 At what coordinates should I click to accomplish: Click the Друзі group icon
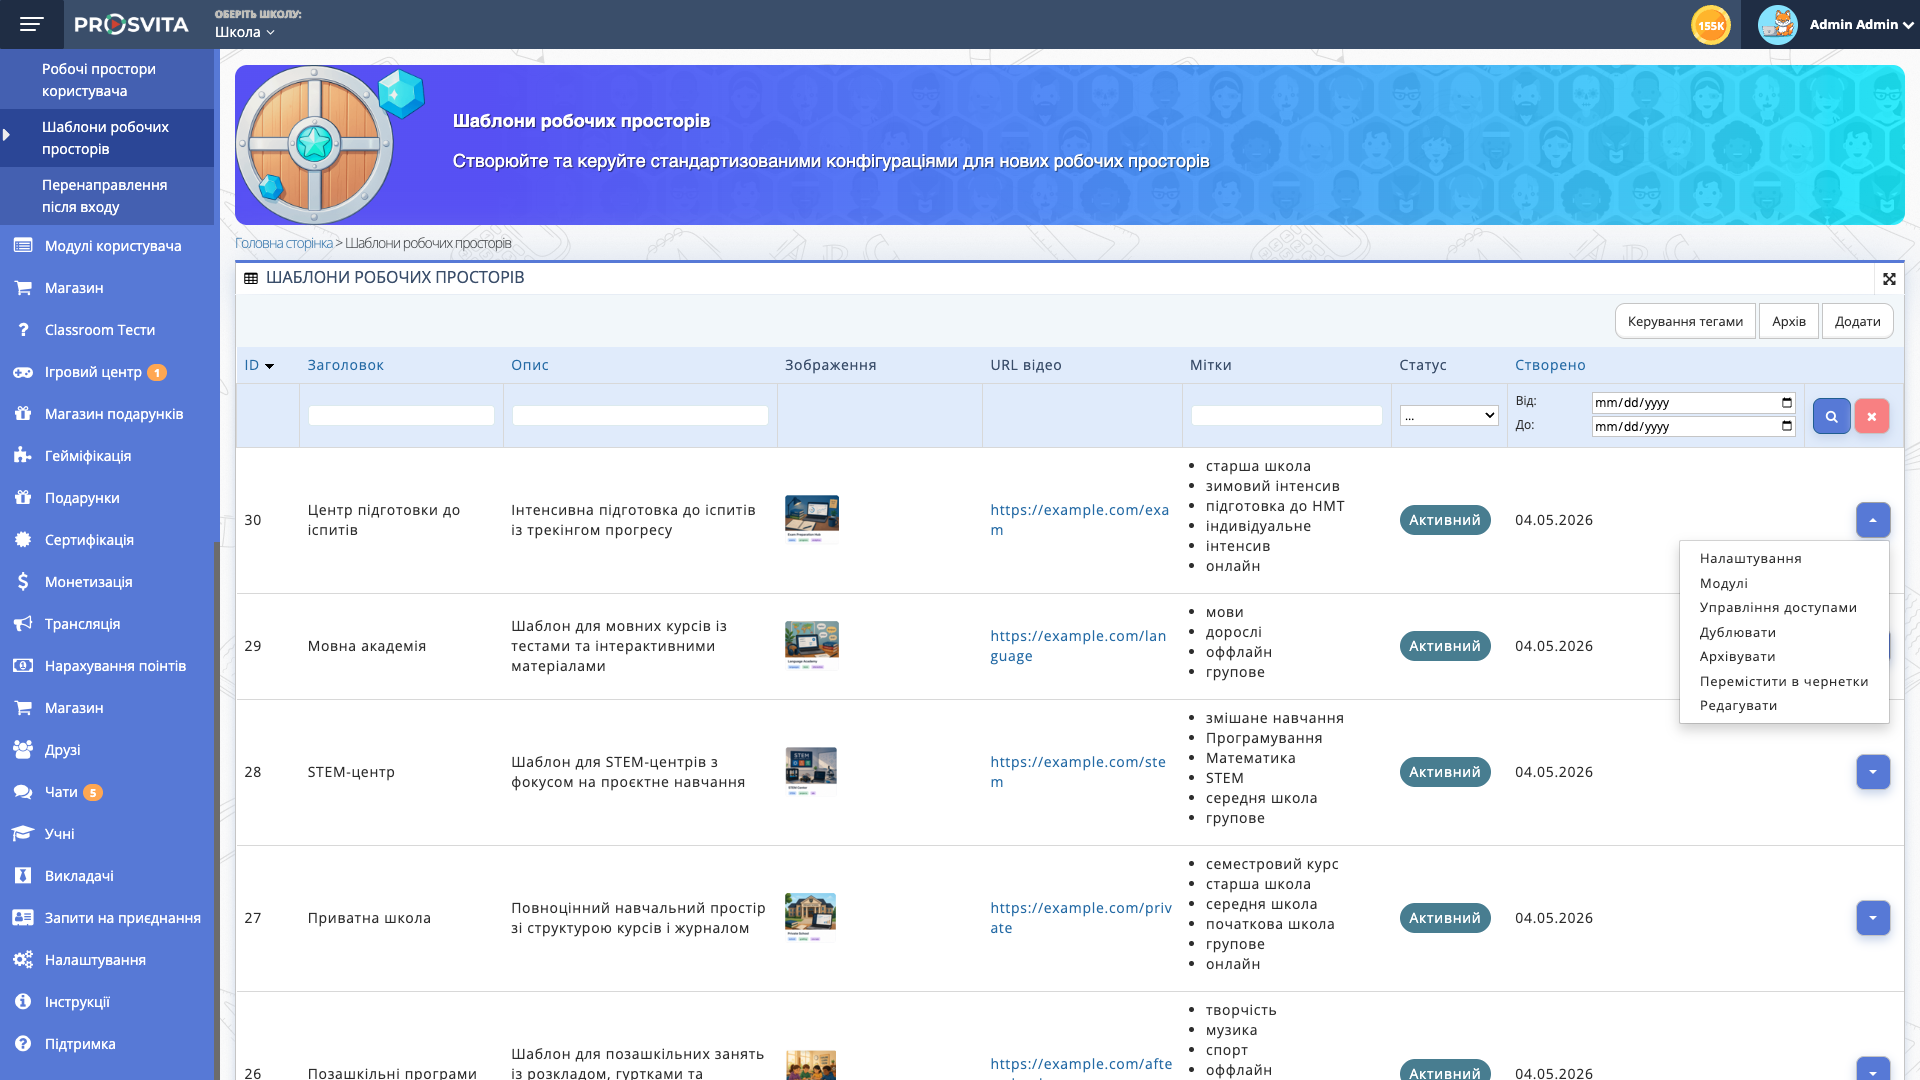click(x=23, y=750)
